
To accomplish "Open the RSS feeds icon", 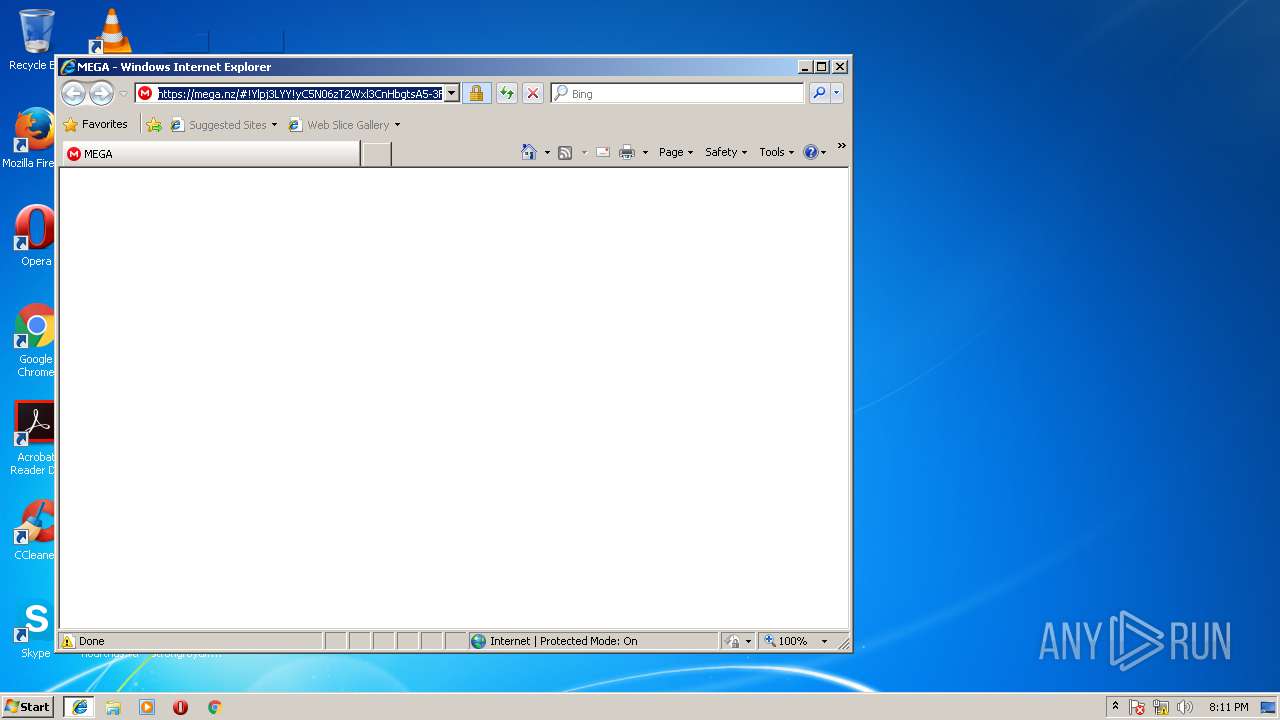I will coord(565,152).
